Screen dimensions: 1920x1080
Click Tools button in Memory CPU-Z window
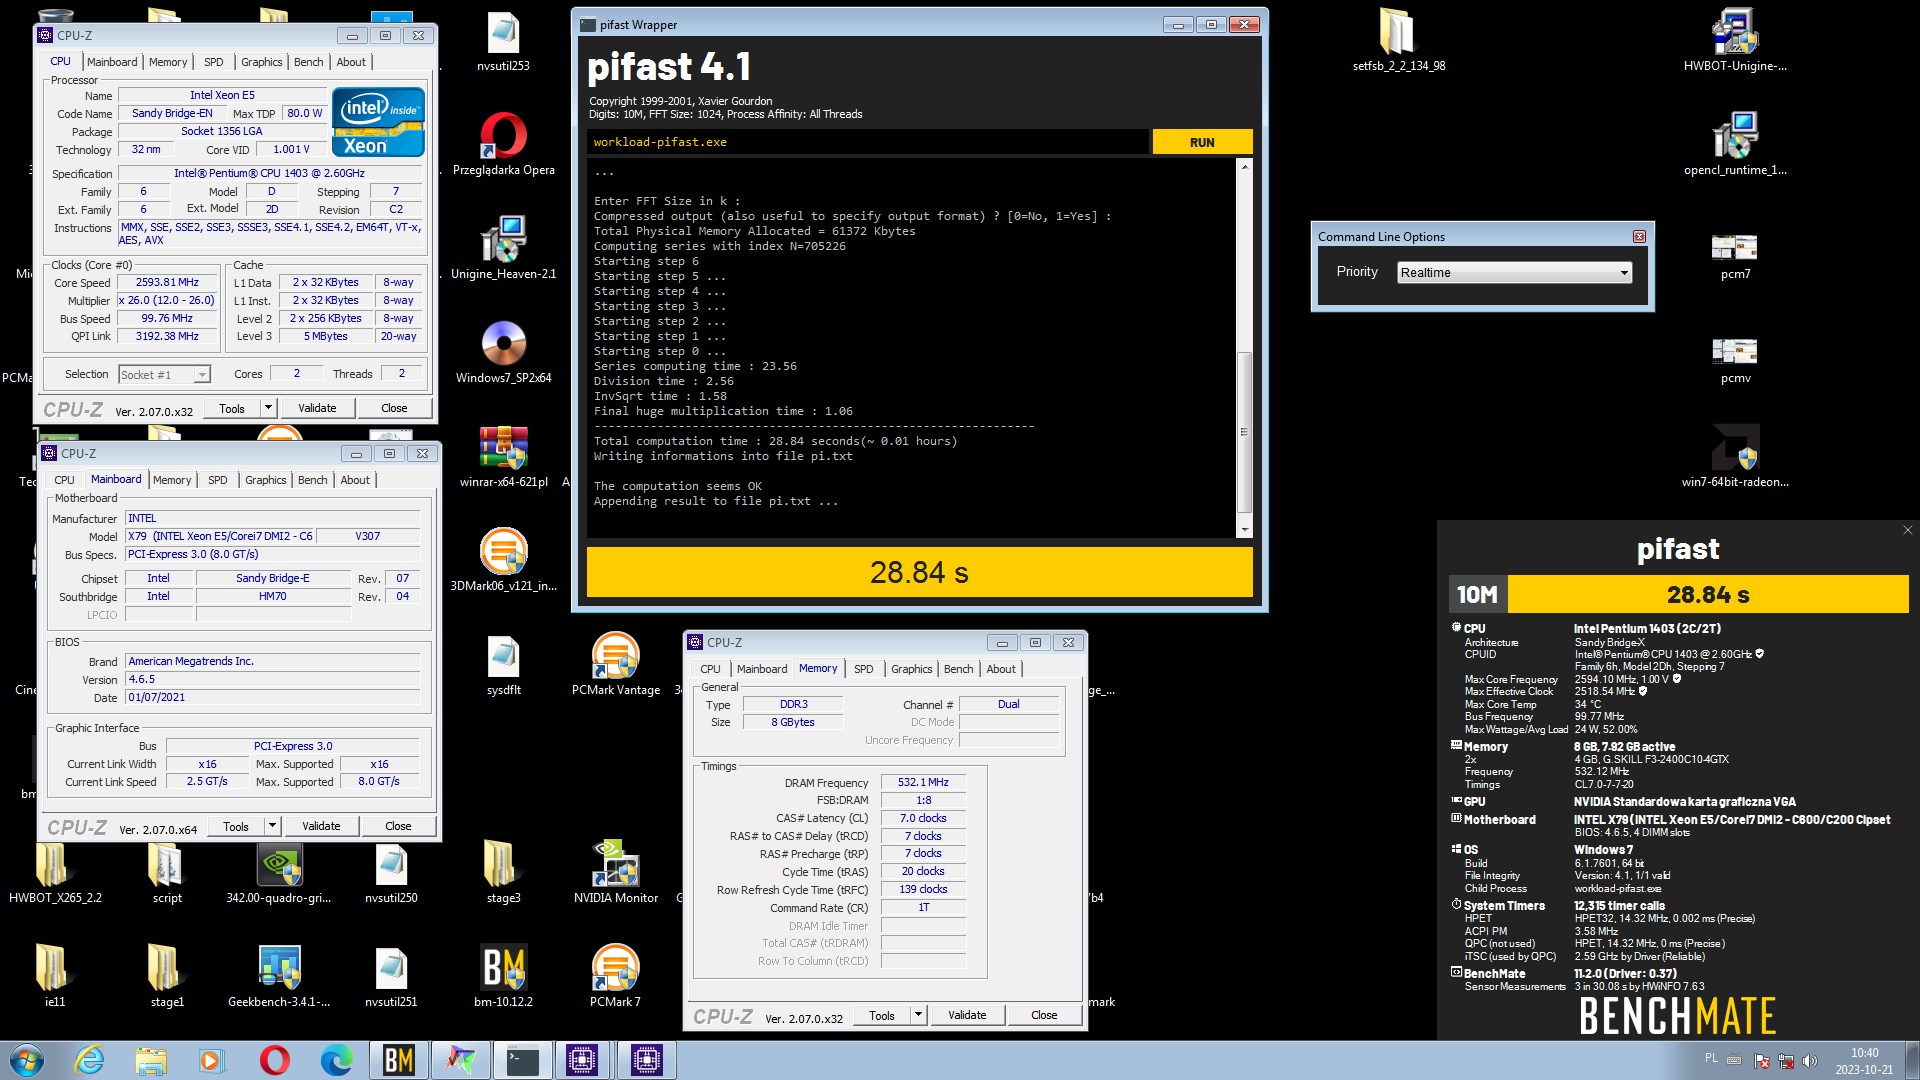click(x=882, y=1015)
